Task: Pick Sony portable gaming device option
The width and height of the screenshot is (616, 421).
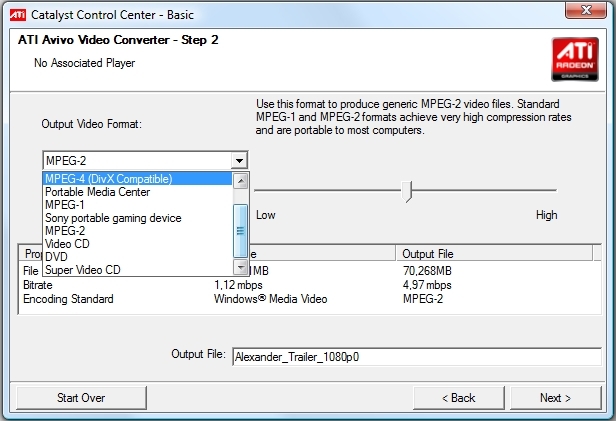Action: pos(138,218)
